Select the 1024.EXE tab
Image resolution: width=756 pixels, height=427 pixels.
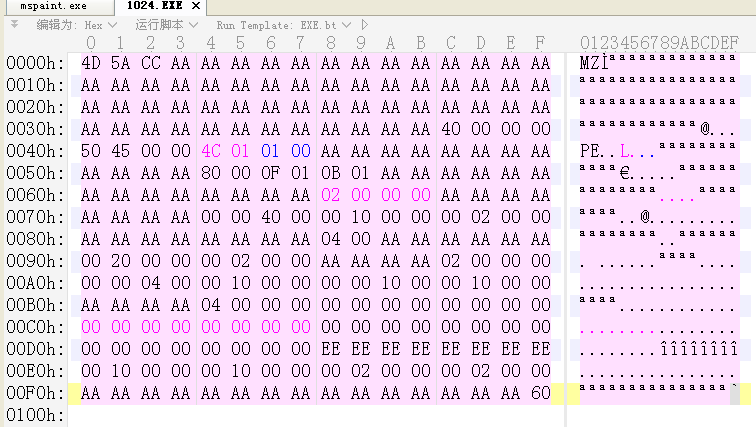point(154,6)
